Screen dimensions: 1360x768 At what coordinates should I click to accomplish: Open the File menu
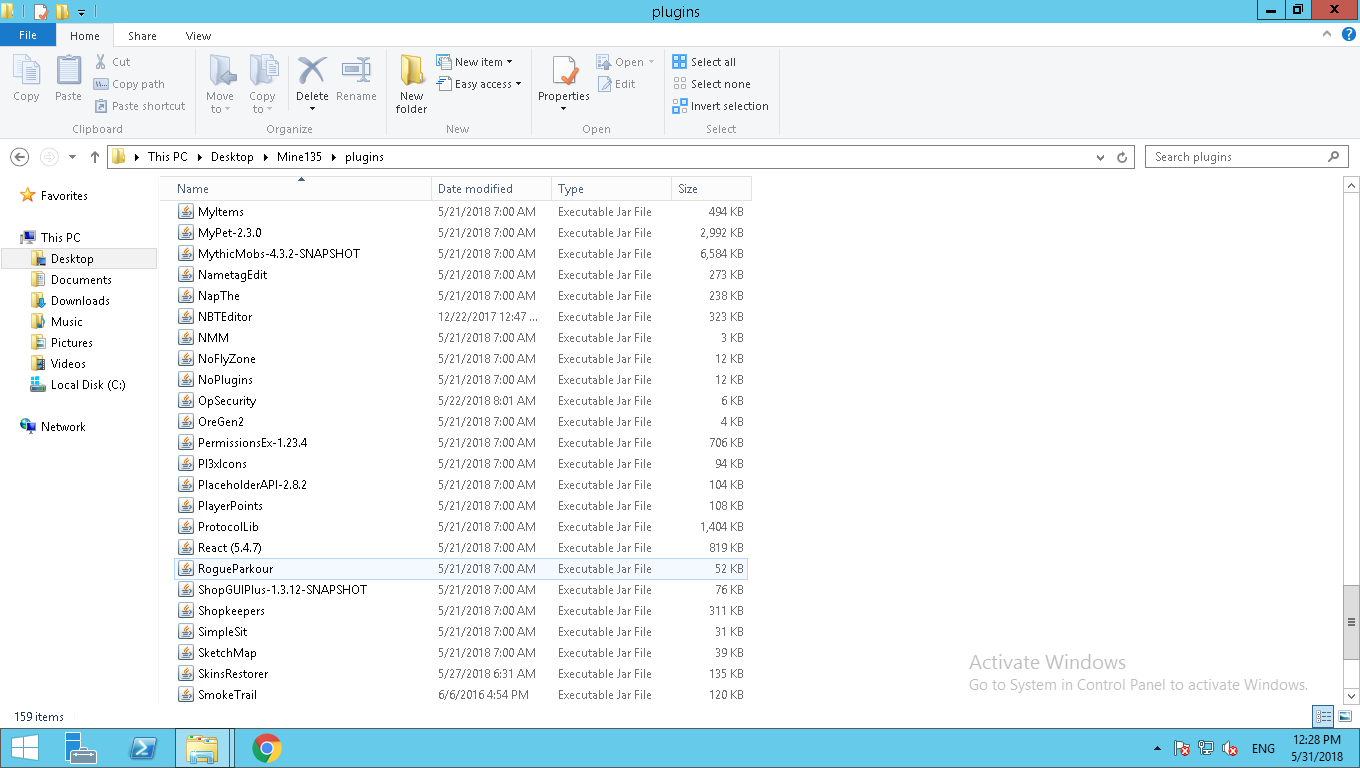click(28, 35)
